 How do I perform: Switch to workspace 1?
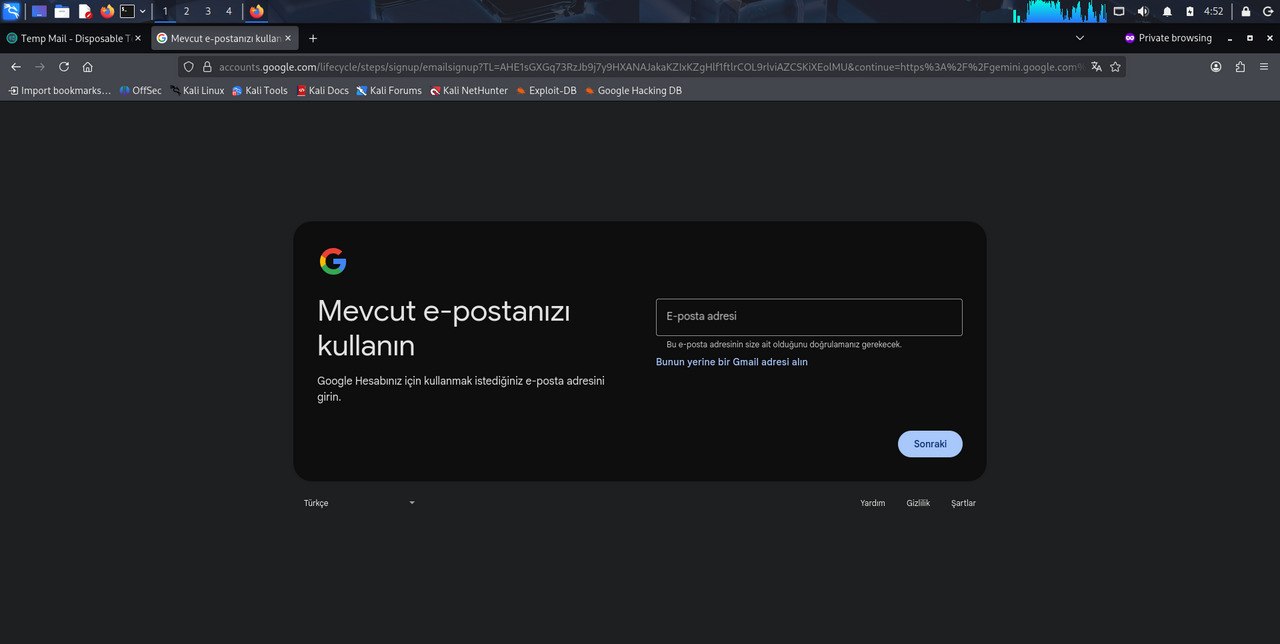[165, 11]
